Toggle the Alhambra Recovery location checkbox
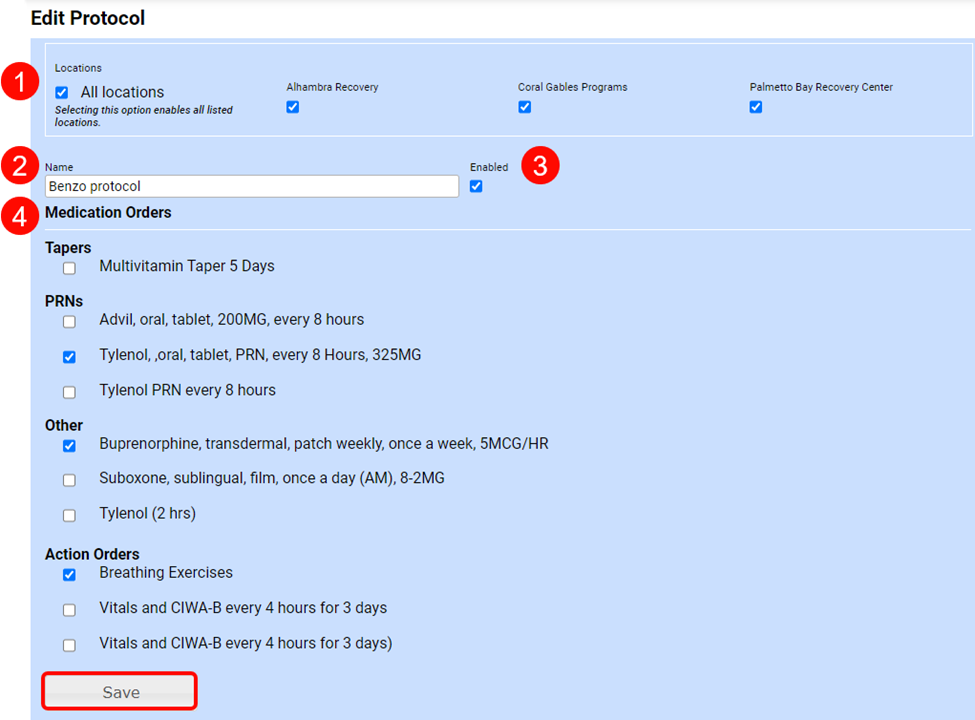 tap(293, 107)
